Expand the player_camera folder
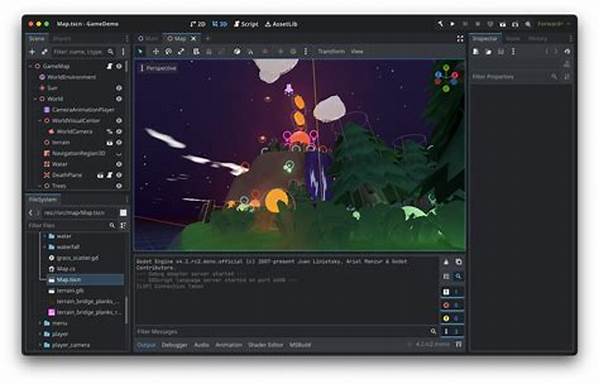This screenshot has height=384, width=600. click(39, 345)
